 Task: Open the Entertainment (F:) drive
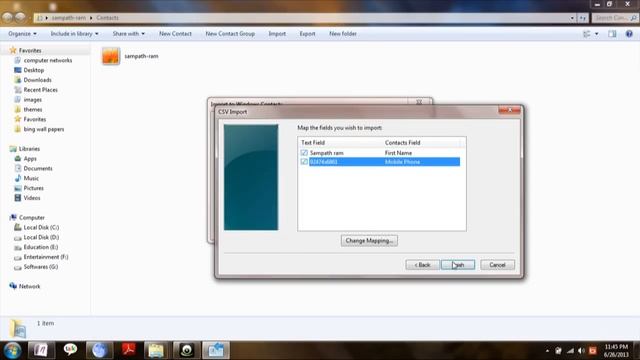coord(46,257)
